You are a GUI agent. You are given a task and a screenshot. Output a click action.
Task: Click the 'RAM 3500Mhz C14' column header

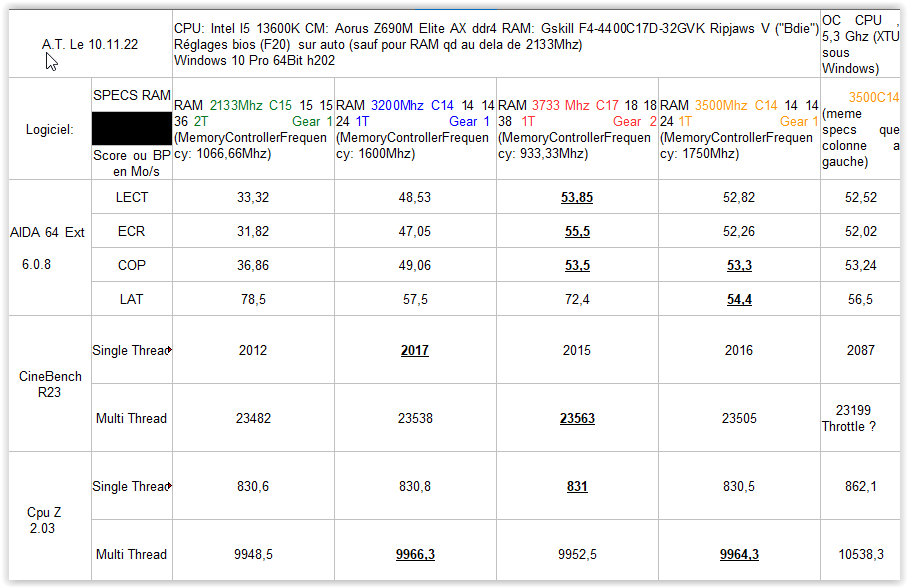(x=739, y=129)
